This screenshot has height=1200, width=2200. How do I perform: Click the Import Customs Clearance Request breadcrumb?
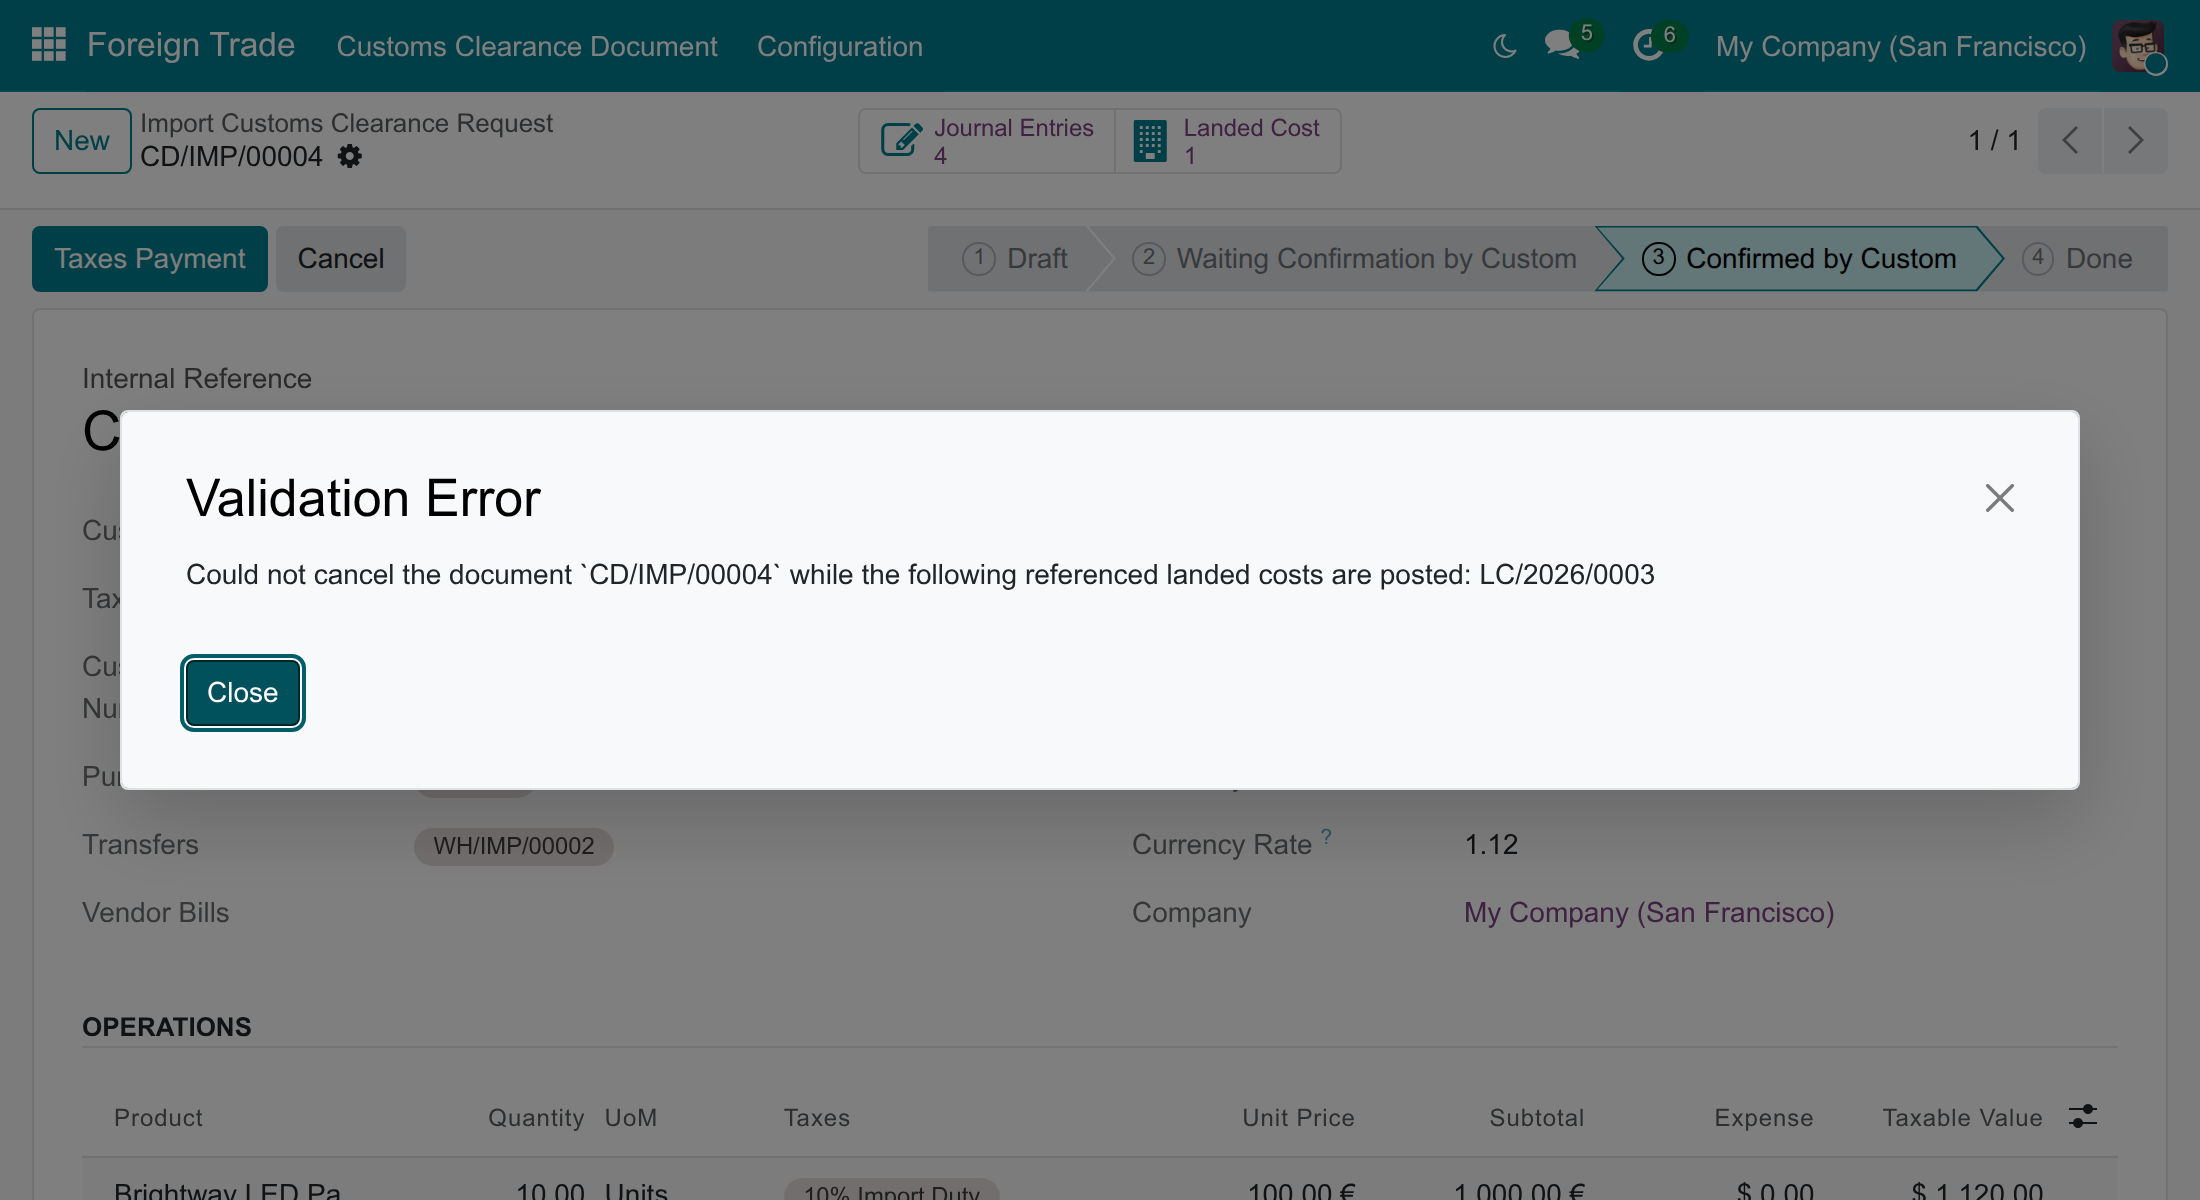coord(346,123)
